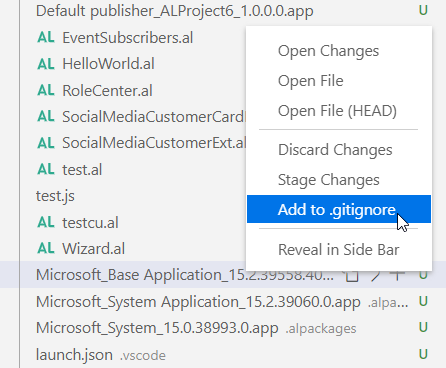Click AL icon next to EventSubscribers.al
The image size is (446, 368).
point(46,37)
